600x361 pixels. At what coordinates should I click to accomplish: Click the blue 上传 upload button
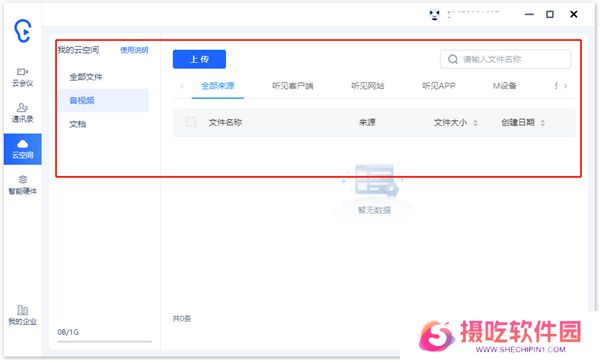[199, 59]
